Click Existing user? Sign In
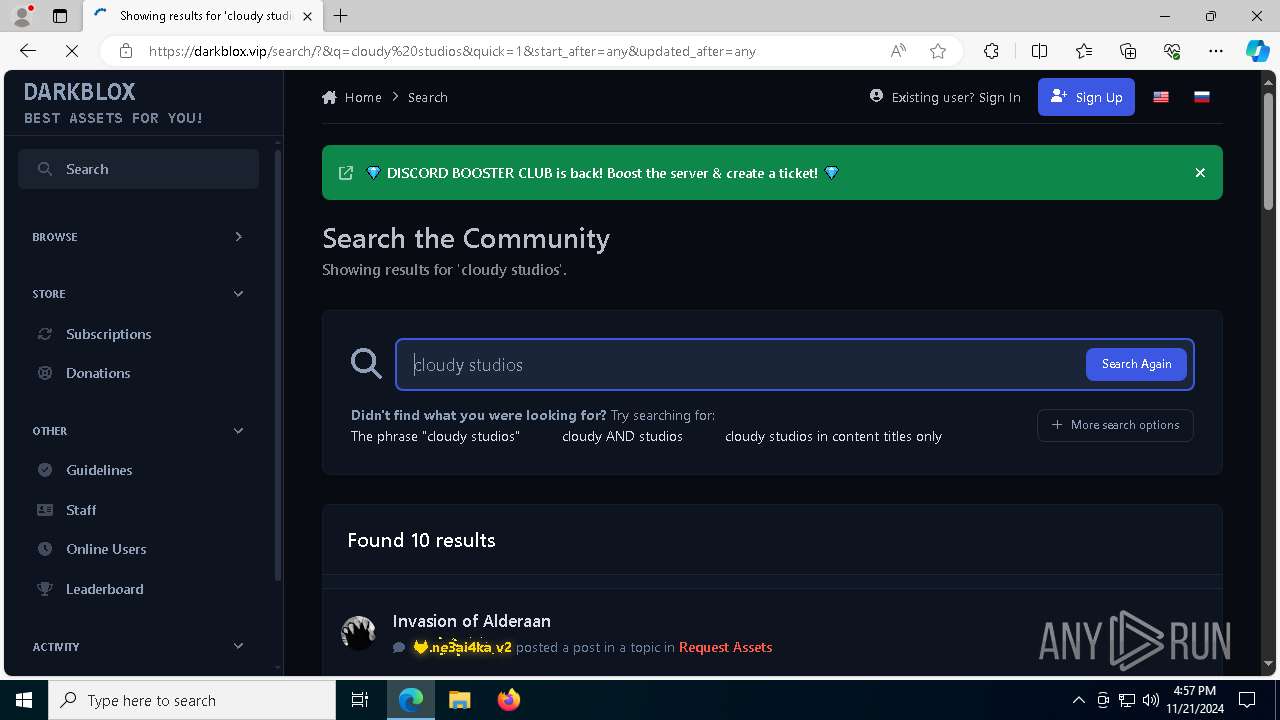This screenshot has width=1280, height=720. [x=945, y=97]
